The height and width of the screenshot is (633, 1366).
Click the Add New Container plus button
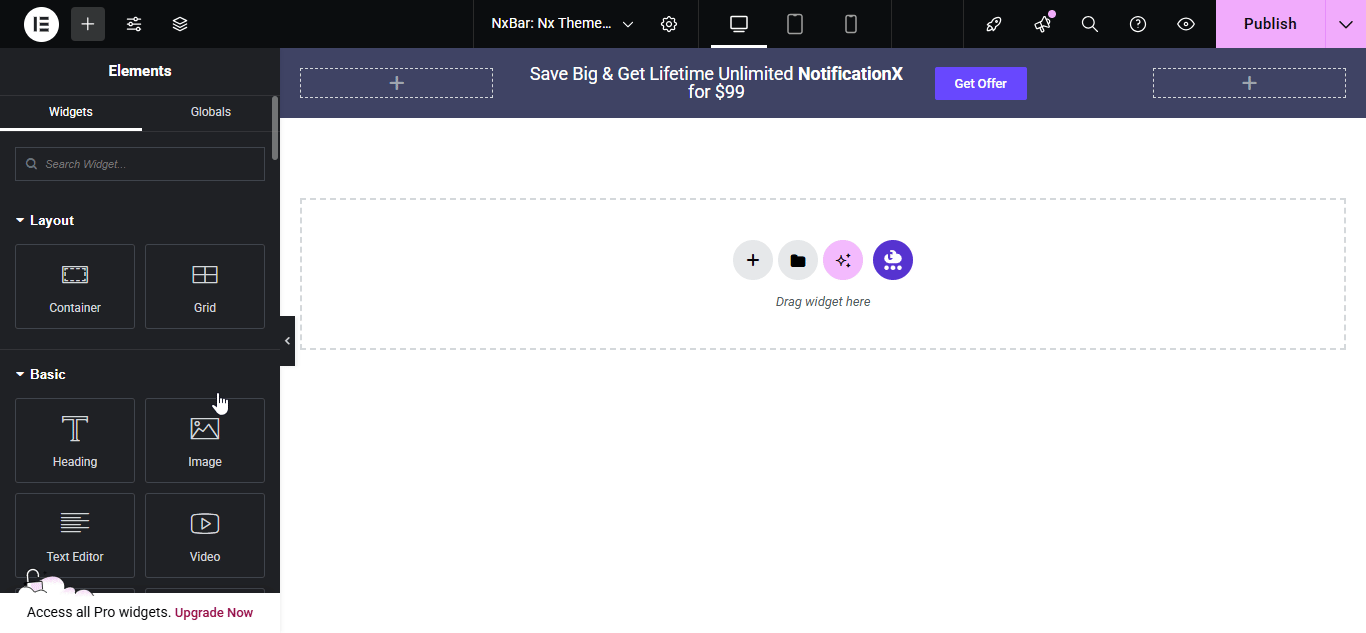[753, 260]
